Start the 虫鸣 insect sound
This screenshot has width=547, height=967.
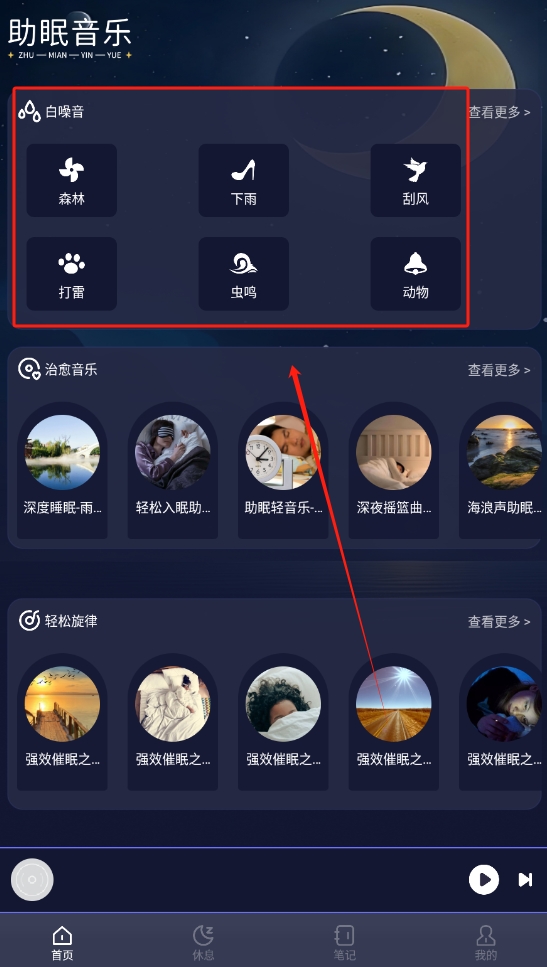pyautogui.click(x=244, y=274)
